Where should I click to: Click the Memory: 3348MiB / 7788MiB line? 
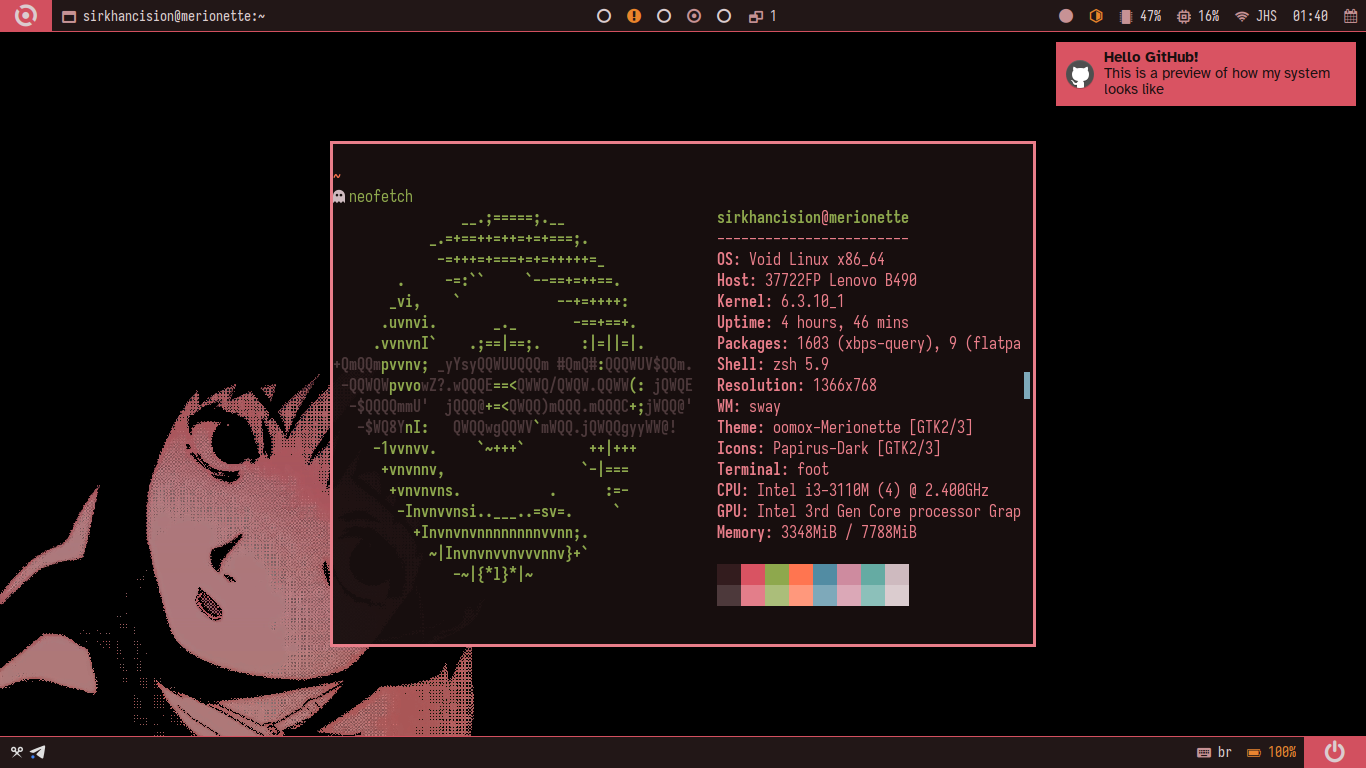tap(817, 533)
